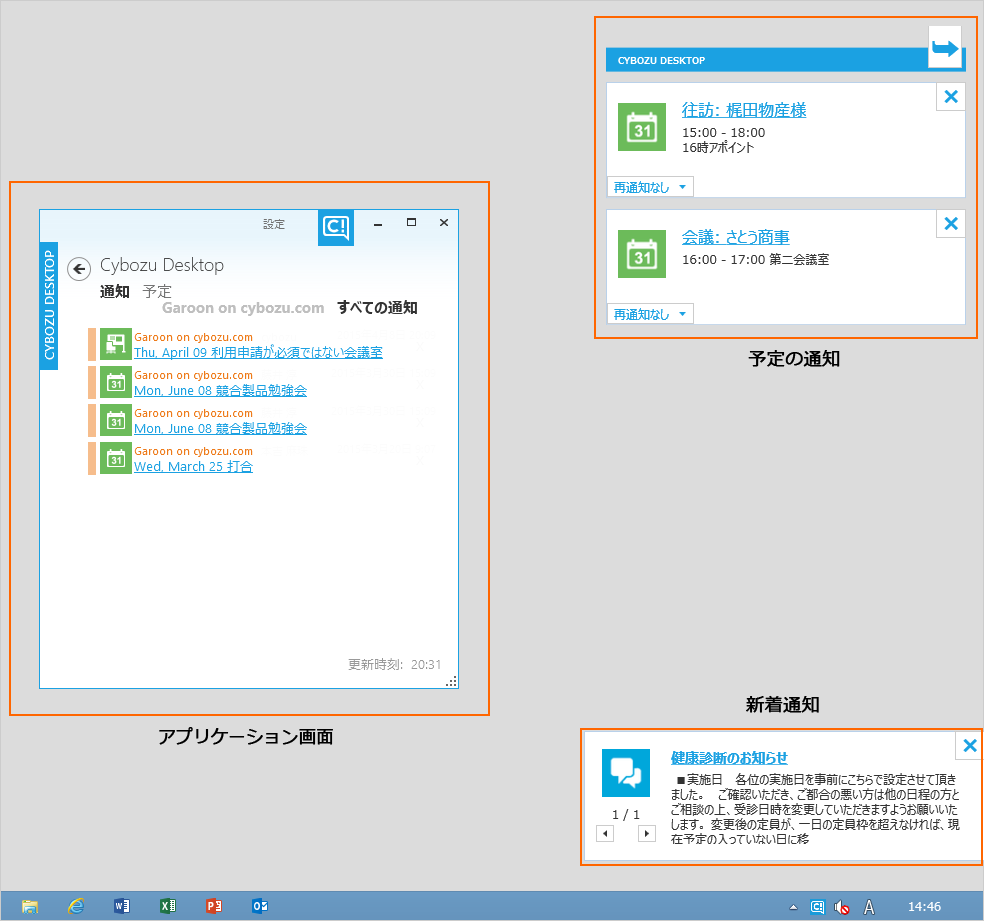Open File Explorer from the taskbar
Viewport: 984px width, 921px height.
tap(29, 906)
